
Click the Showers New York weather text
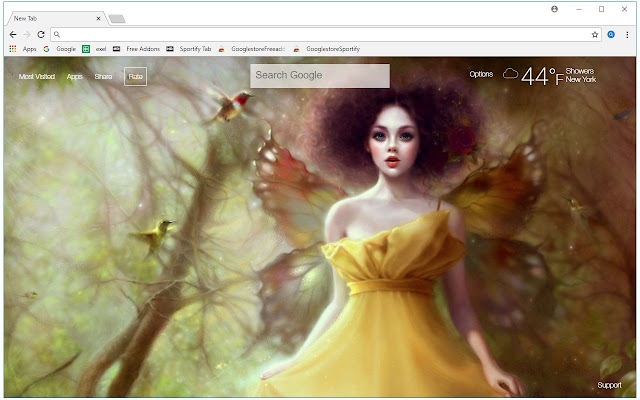click(x=581, y=75)
